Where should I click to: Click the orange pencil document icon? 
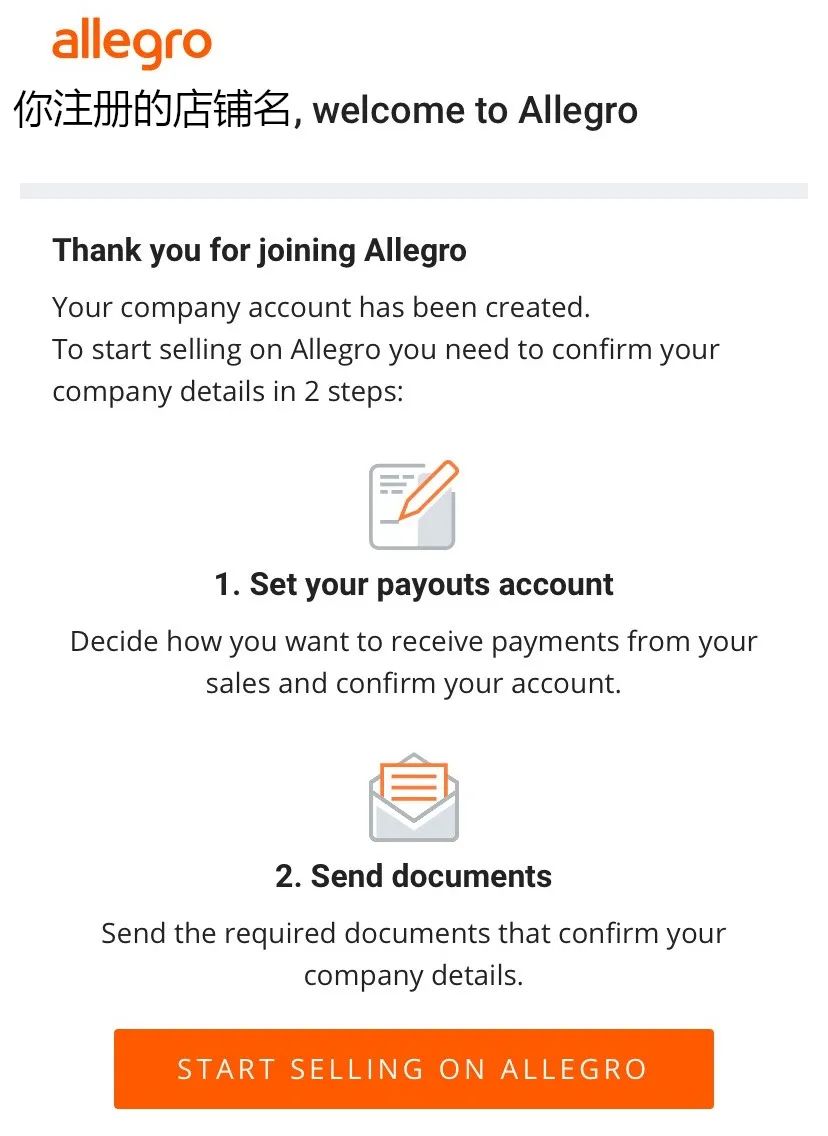click(413, 505)
